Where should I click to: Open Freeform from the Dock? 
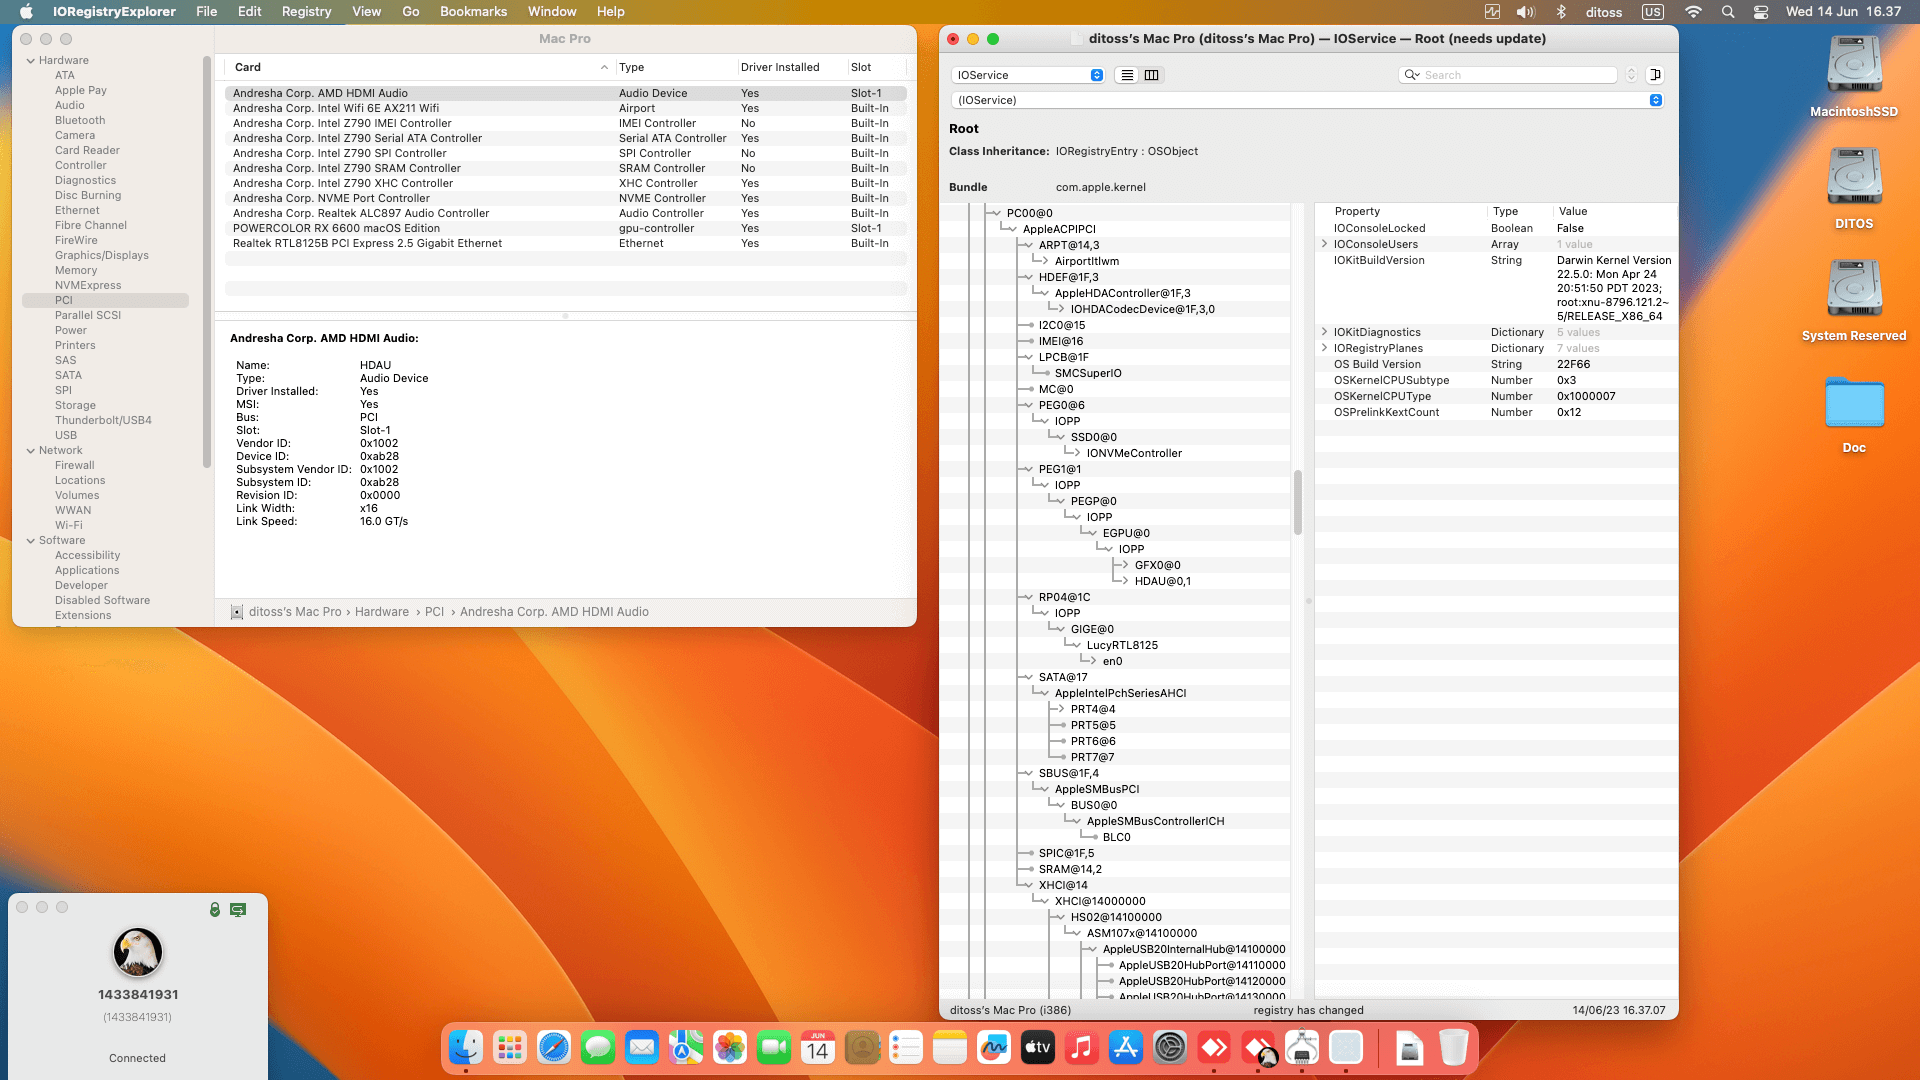994,1047
